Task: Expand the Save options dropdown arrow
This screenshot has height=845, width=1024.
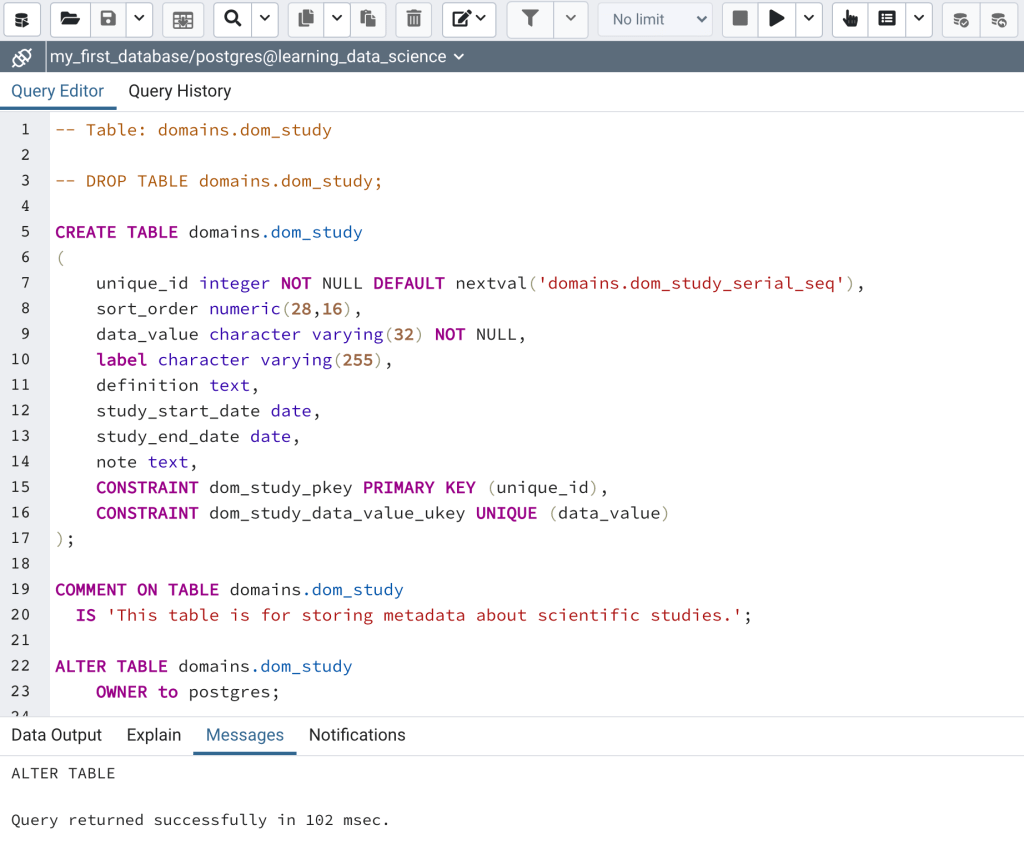Action: coord(138,19)
